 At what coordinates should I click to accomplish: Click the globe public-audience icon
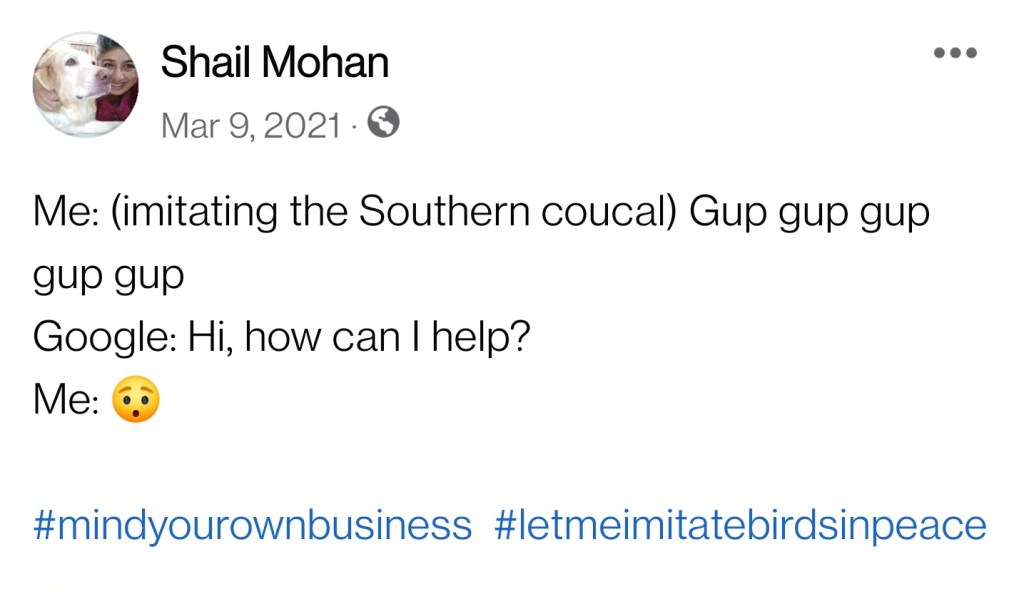(384, 124)
